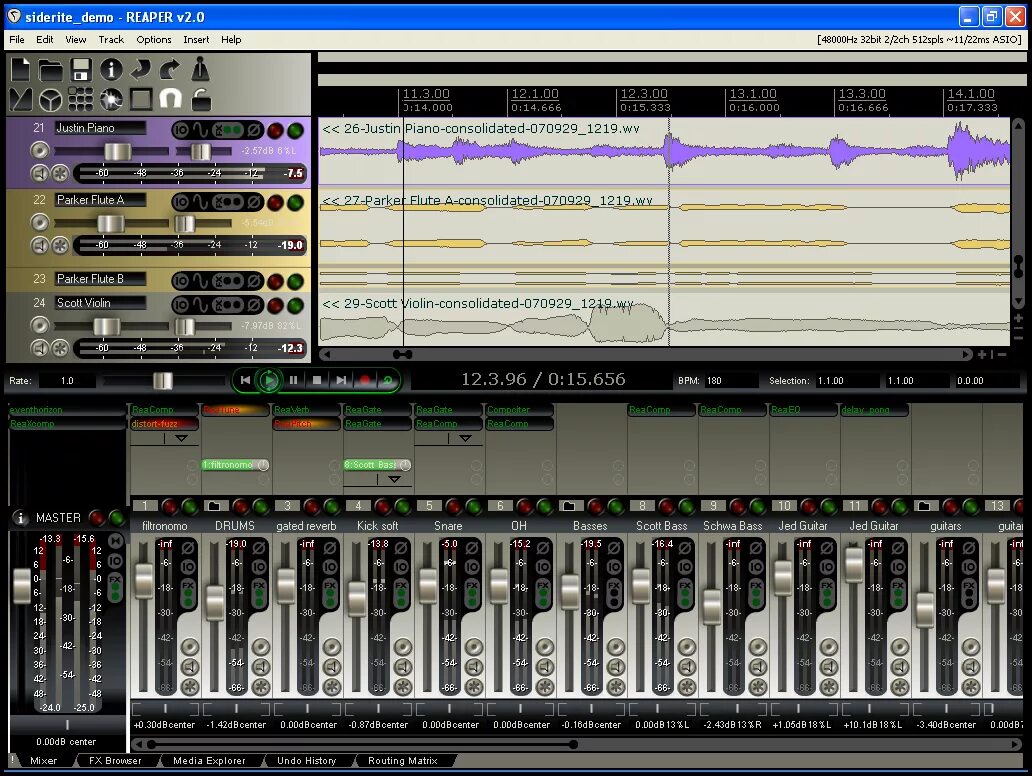Toggle repeat loop button in transport
This screenshot has width=1032, height=776.
pyautogui.click(x=388, y=380)
